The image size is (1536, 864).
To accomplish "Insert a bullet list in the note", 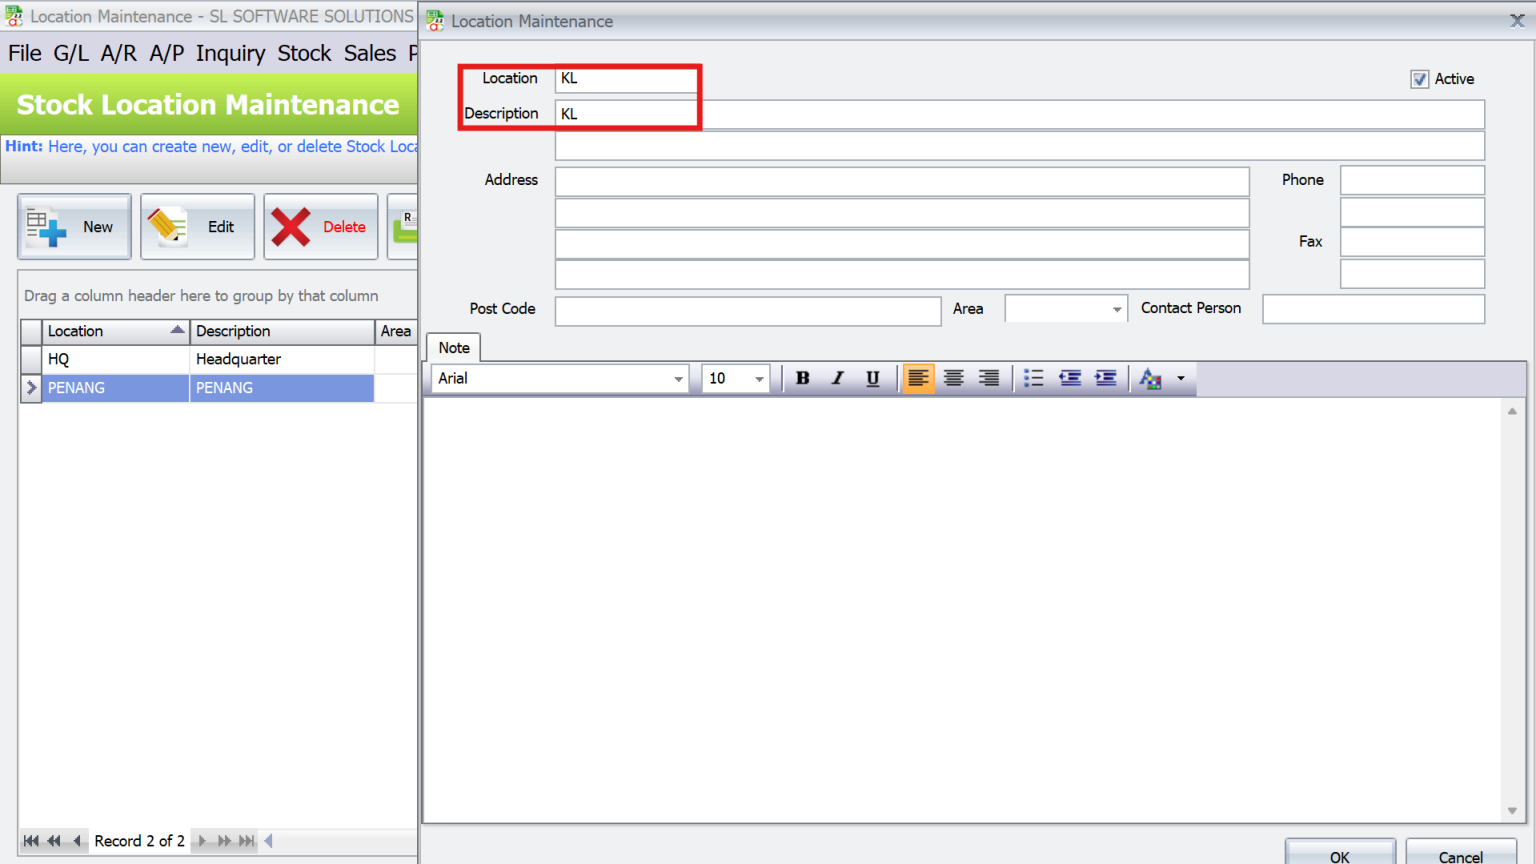I will (x=1033, y=378).
